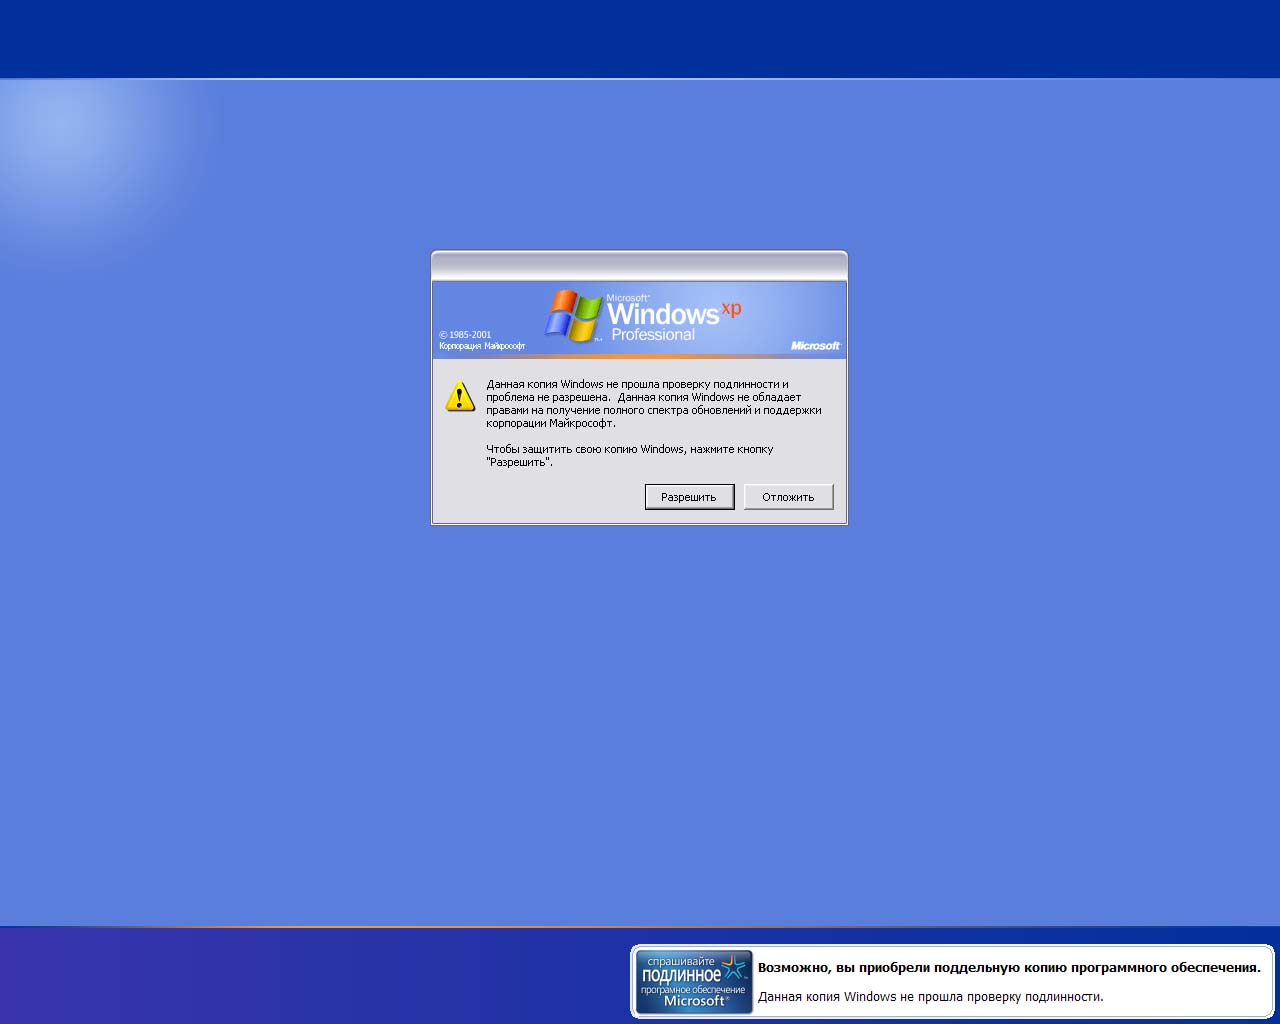Click the Разрешить button
1280x1024 pixels.
tap(689, 497)
